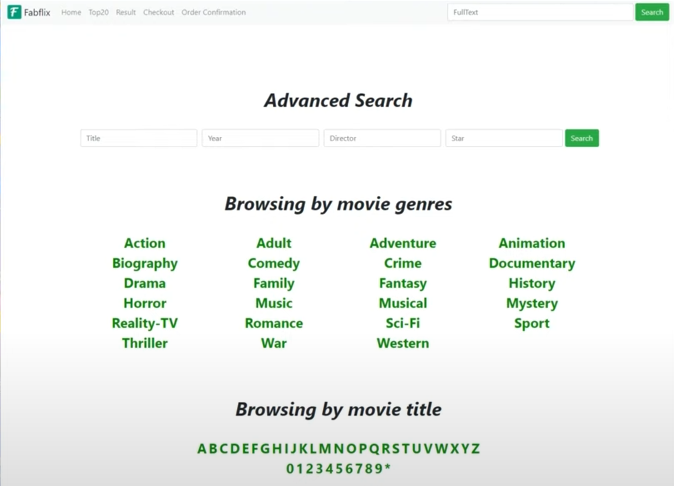Image resolution: width=674 pixels, height=486 pixels.
Task: Click the Advanced Search button
Action: pos(582,138)
